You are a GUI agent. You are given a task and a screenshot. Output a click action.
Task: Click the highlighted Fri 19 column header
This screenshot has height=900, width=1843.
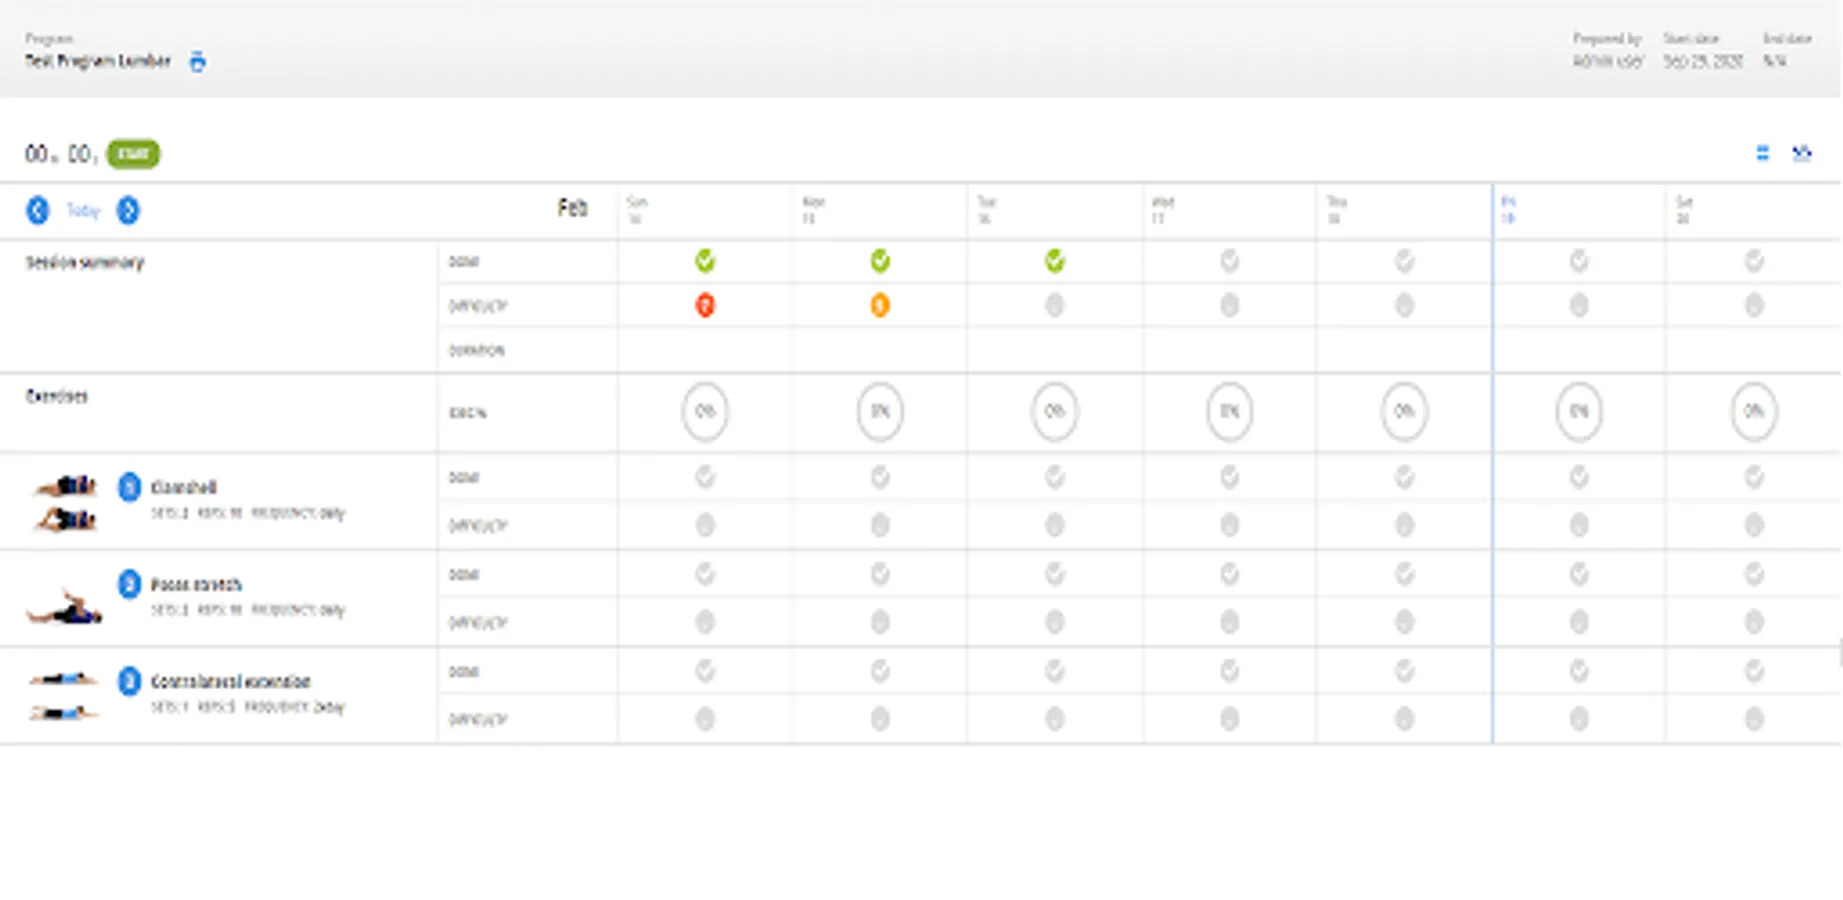pyautogui.click(x=1579, y=210)
